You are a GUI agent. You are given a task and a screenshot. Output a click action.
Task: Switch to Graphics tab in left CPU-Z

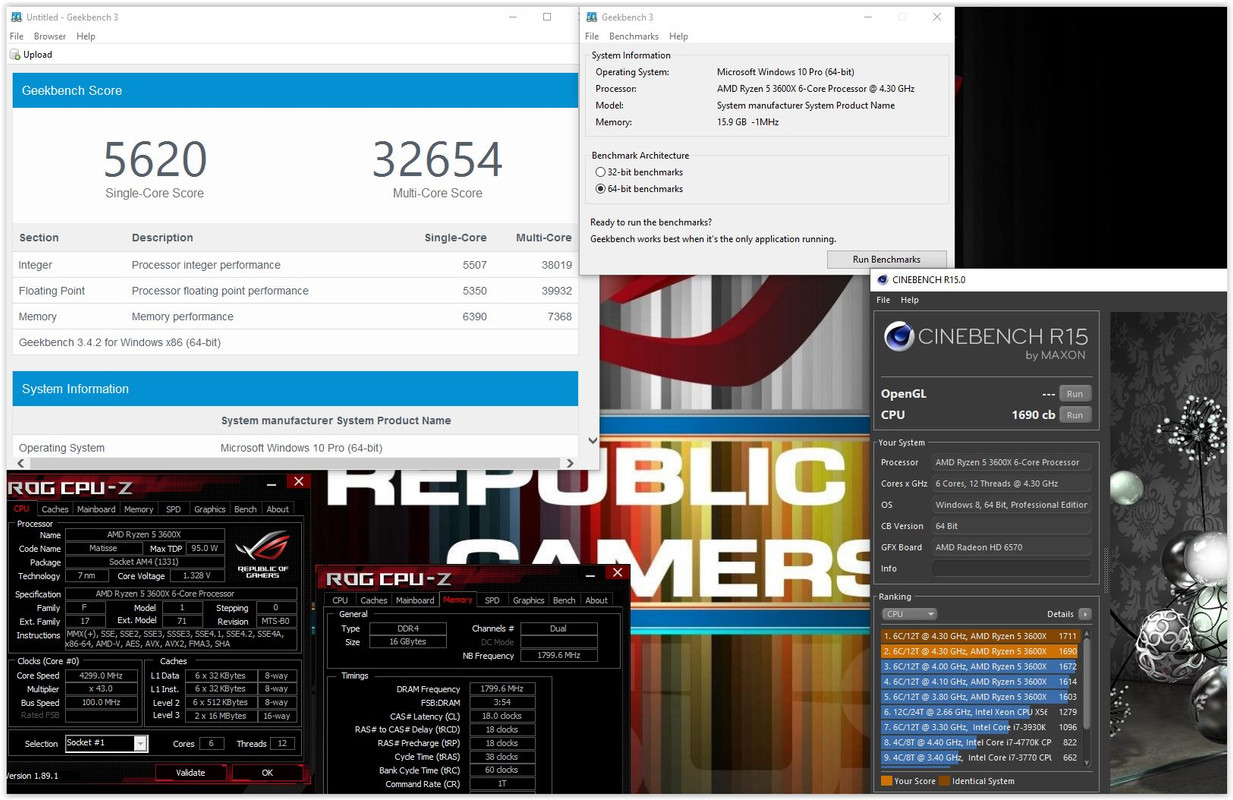coord(210,509)
